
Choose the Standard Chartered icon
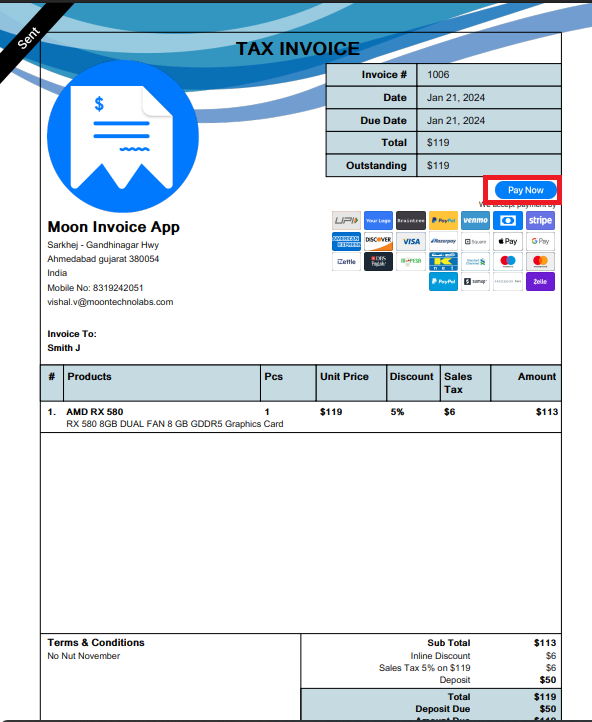[476, 262]
